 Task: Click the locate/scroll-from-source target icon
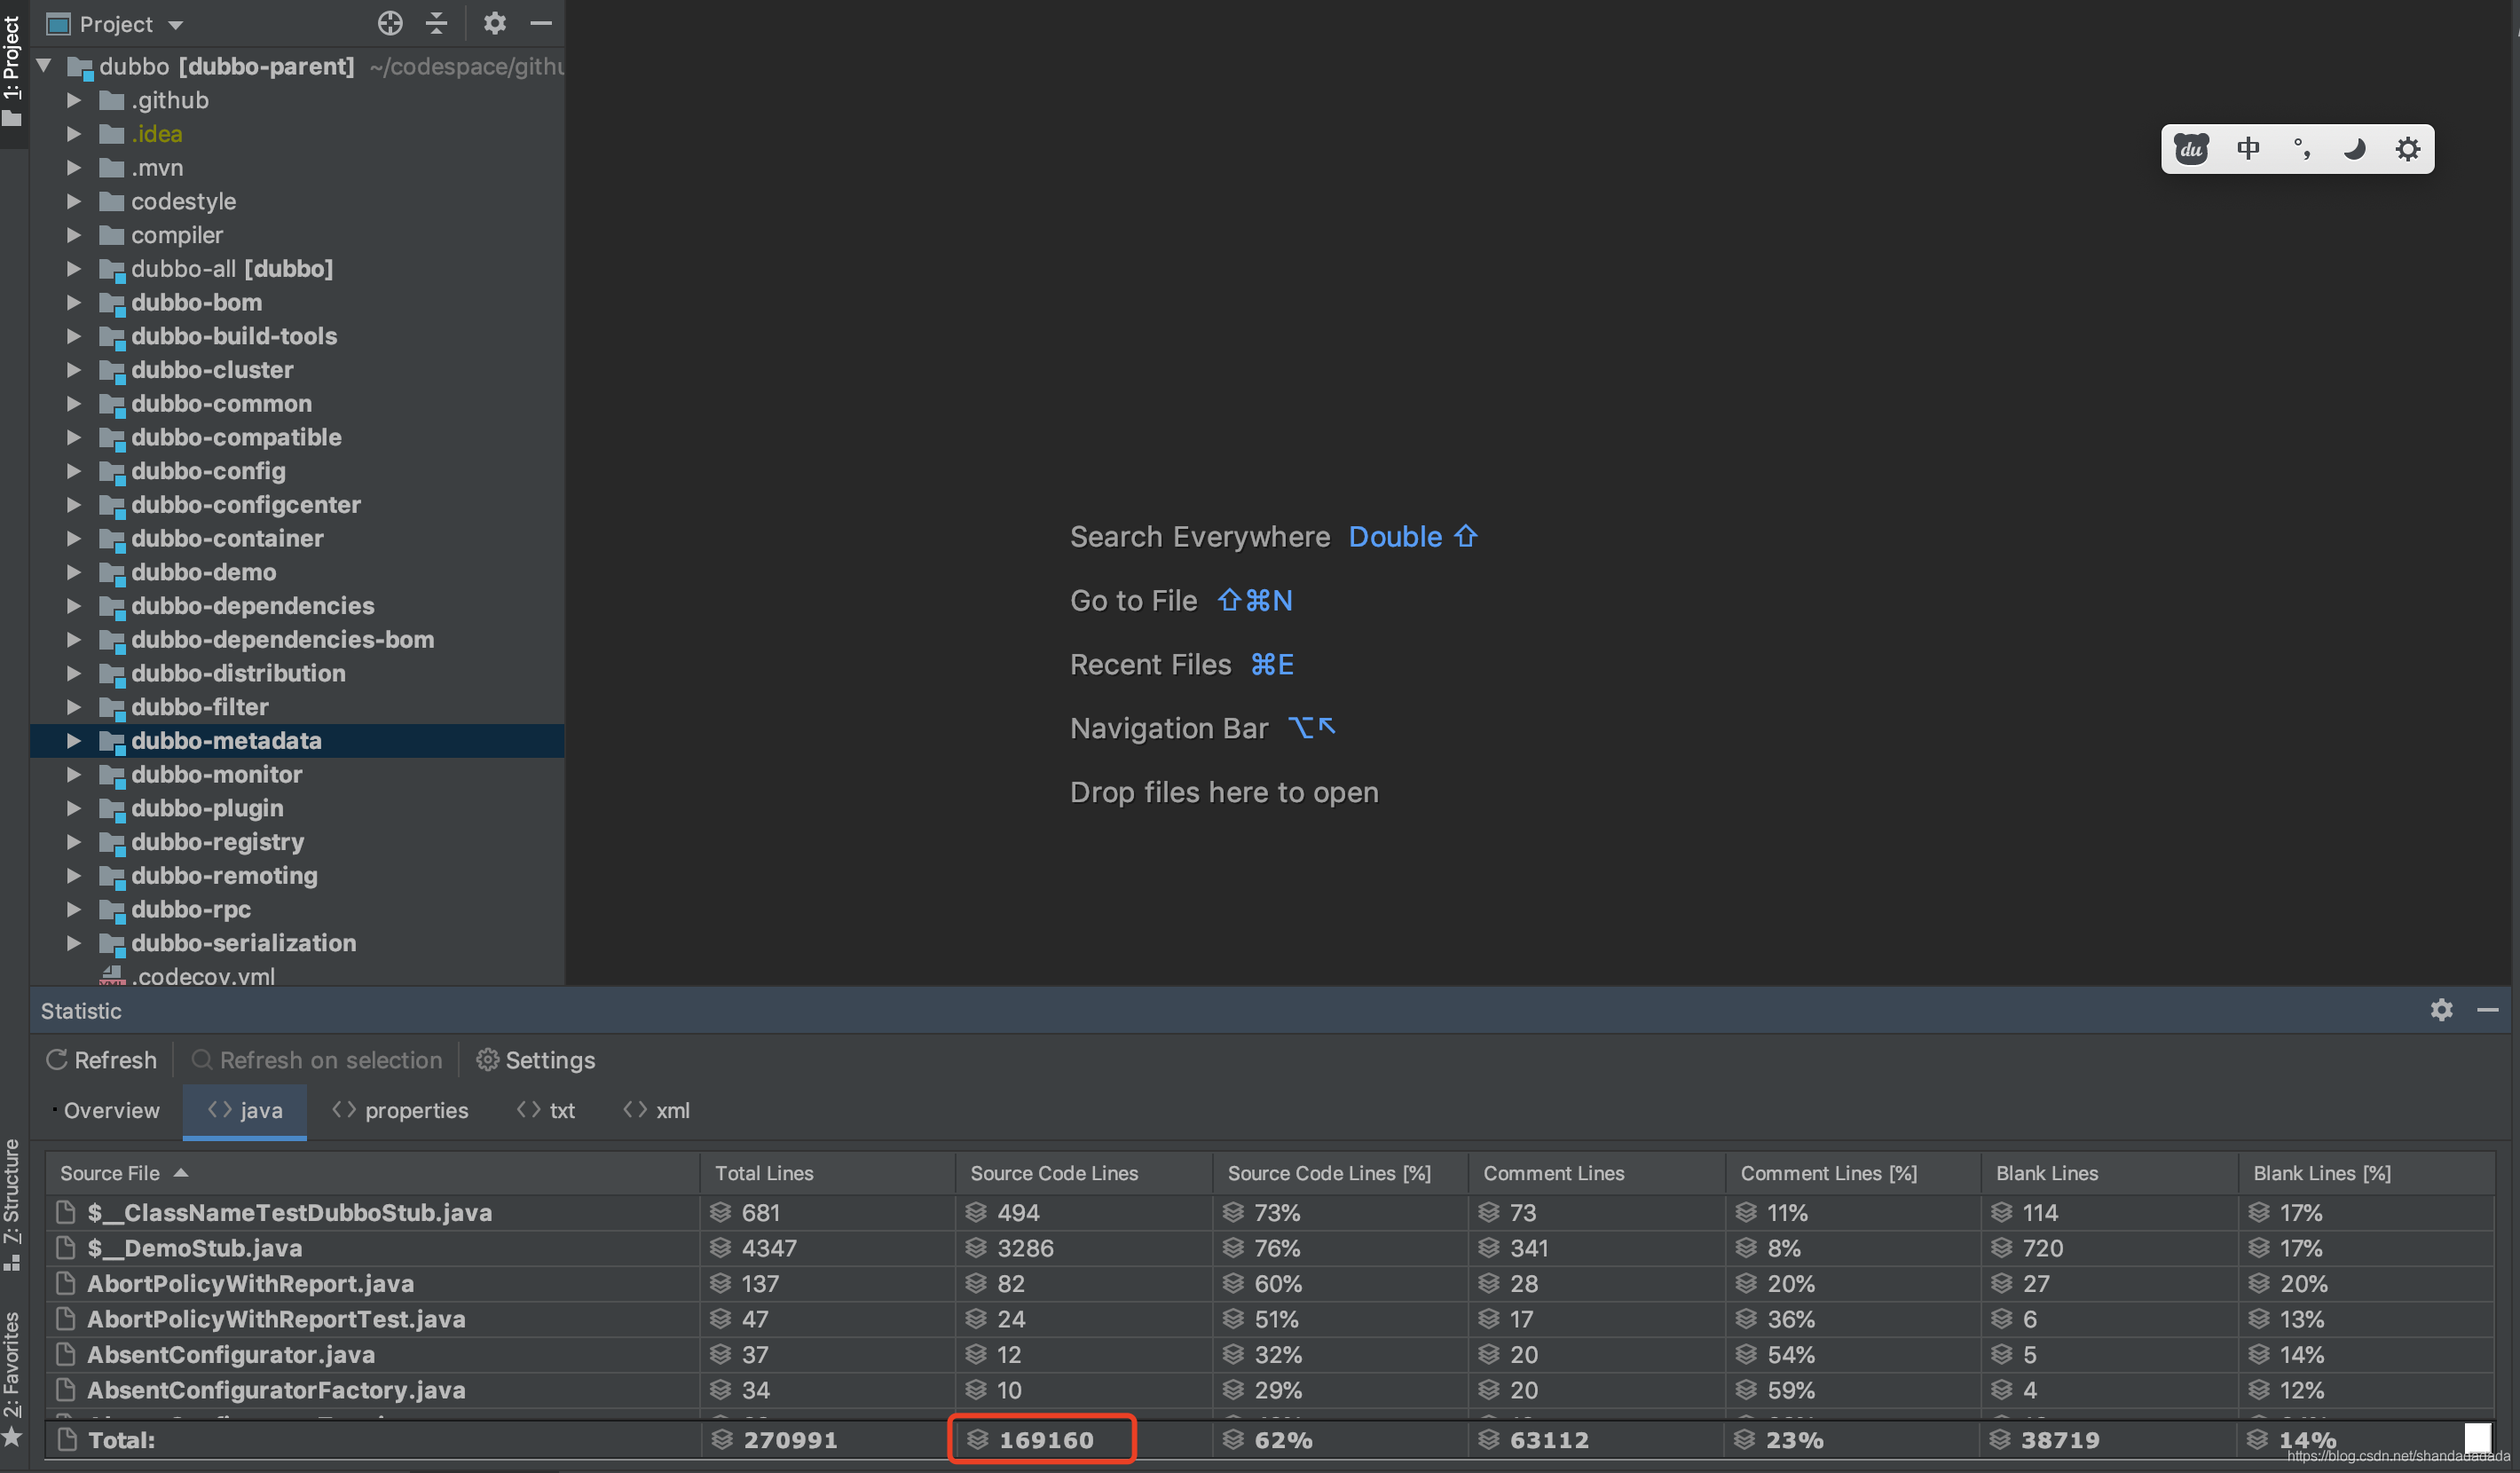[390, 23]
